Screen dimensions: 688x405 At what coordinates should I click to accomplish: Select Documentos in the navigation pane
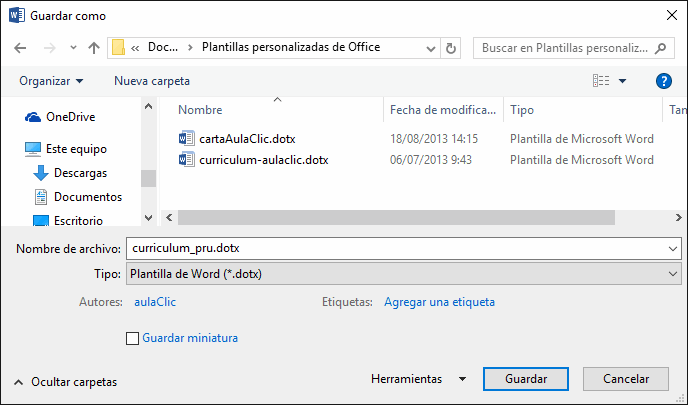(88, 197)
